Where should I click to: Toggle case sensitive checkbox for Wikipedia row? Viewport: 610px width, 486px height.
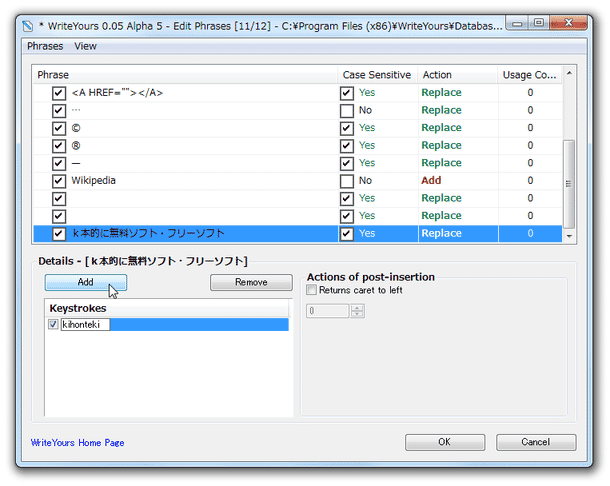point(347,181)
